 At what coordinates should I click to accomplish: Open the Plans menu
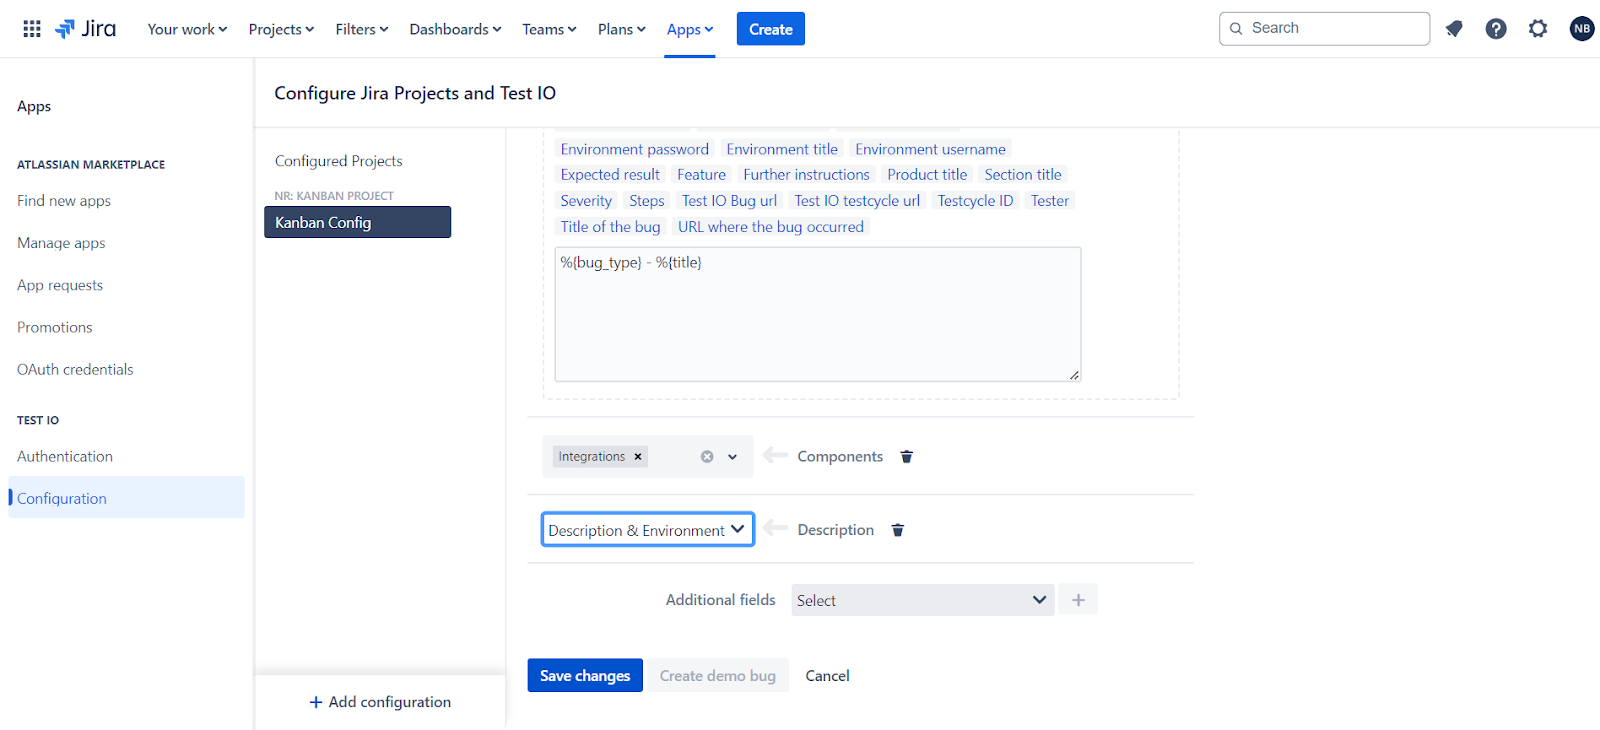621,29
